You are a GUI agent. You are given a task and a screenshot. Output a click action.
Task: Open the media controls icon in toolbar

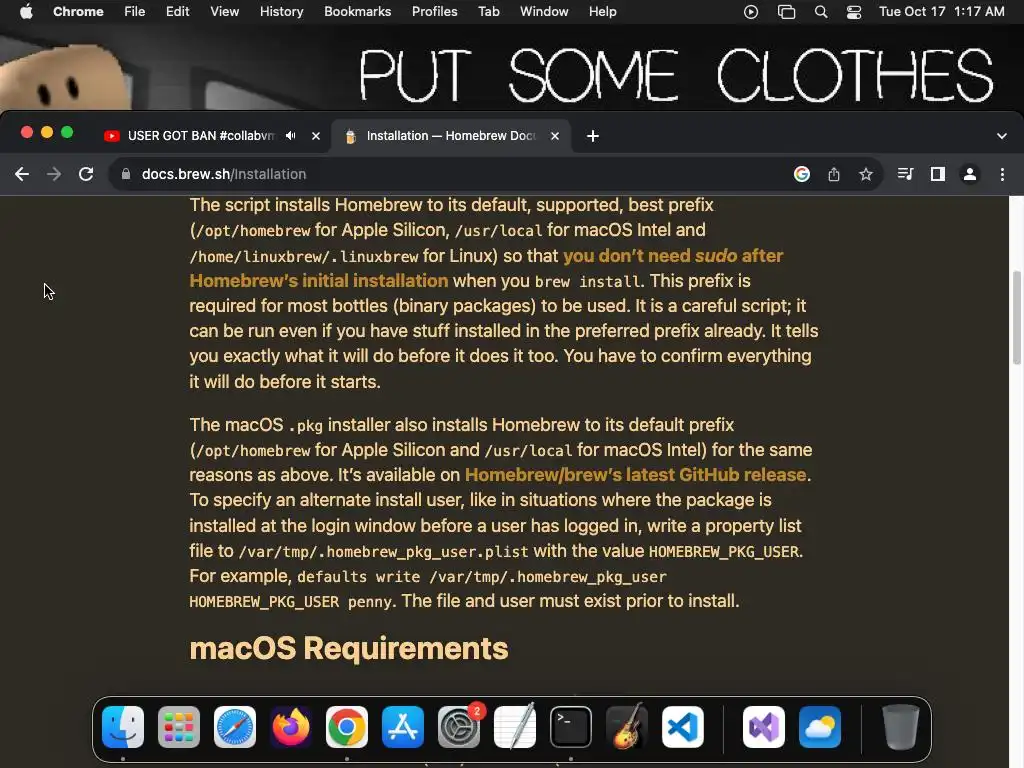905,174
